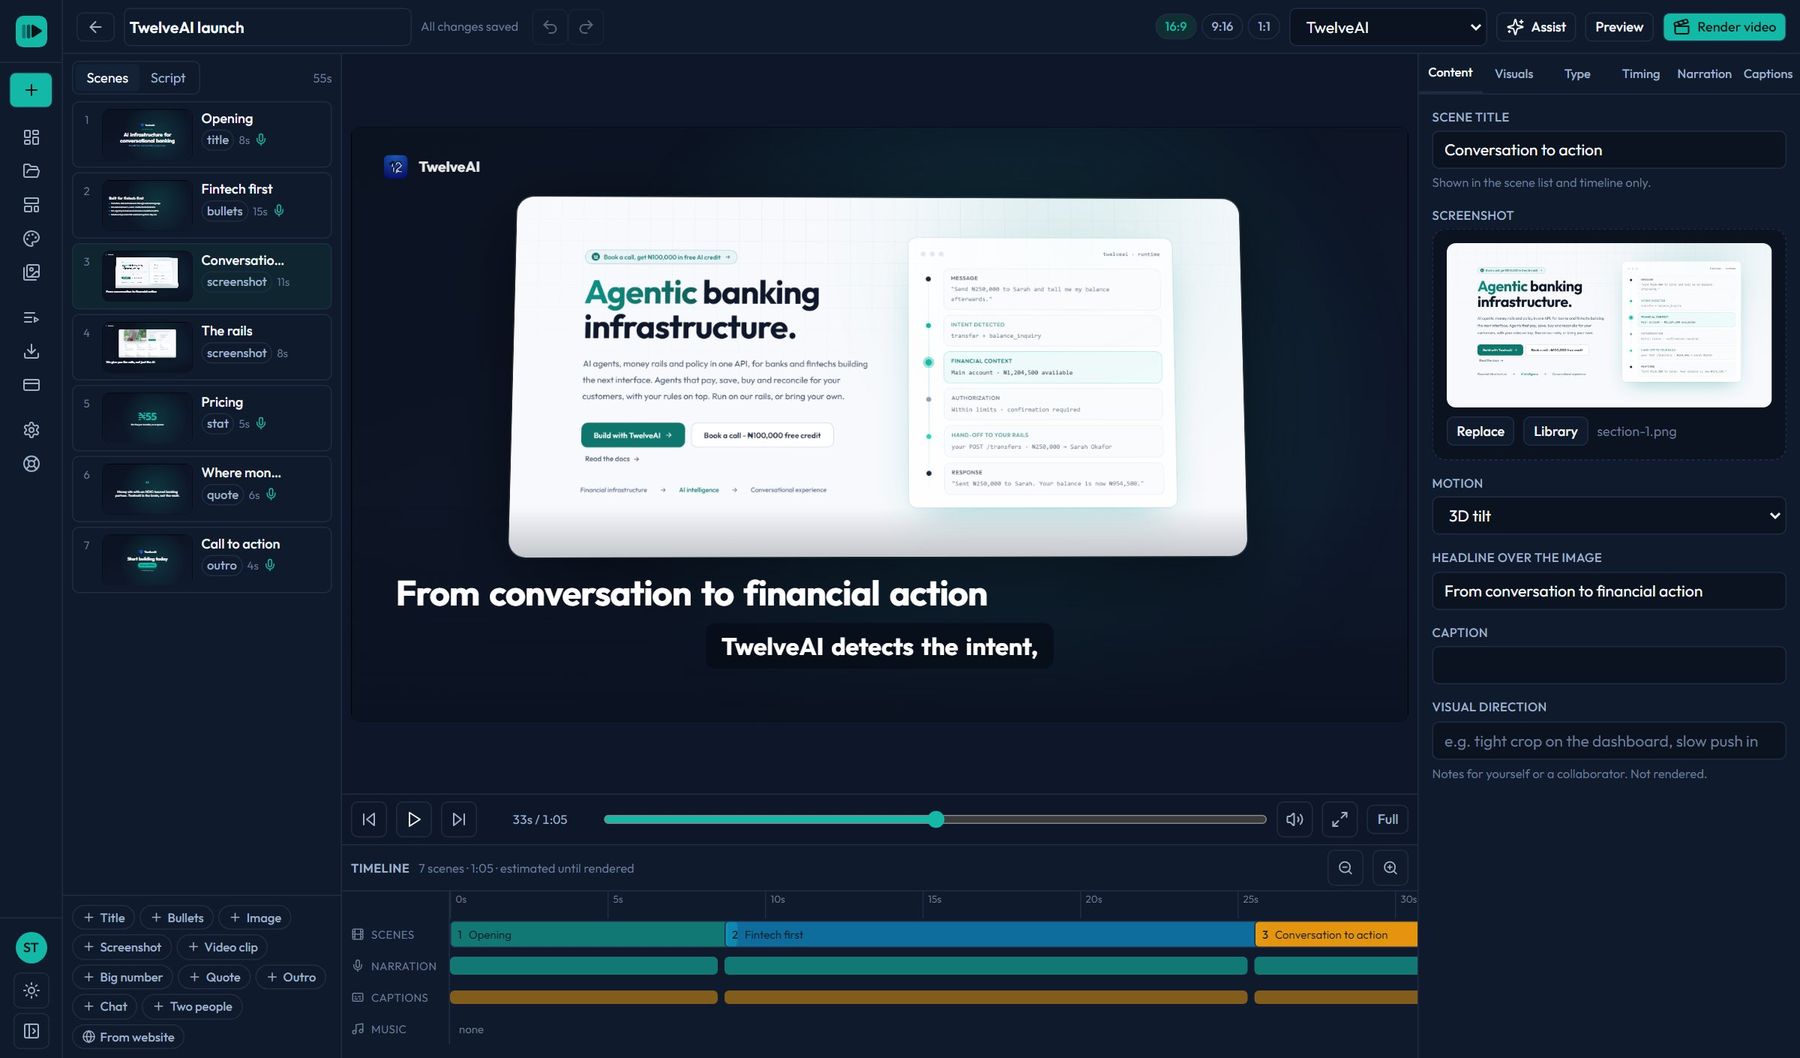Click the Assist button
The width and height of the screenshot is (1800, 1058).
(1536, 27)
